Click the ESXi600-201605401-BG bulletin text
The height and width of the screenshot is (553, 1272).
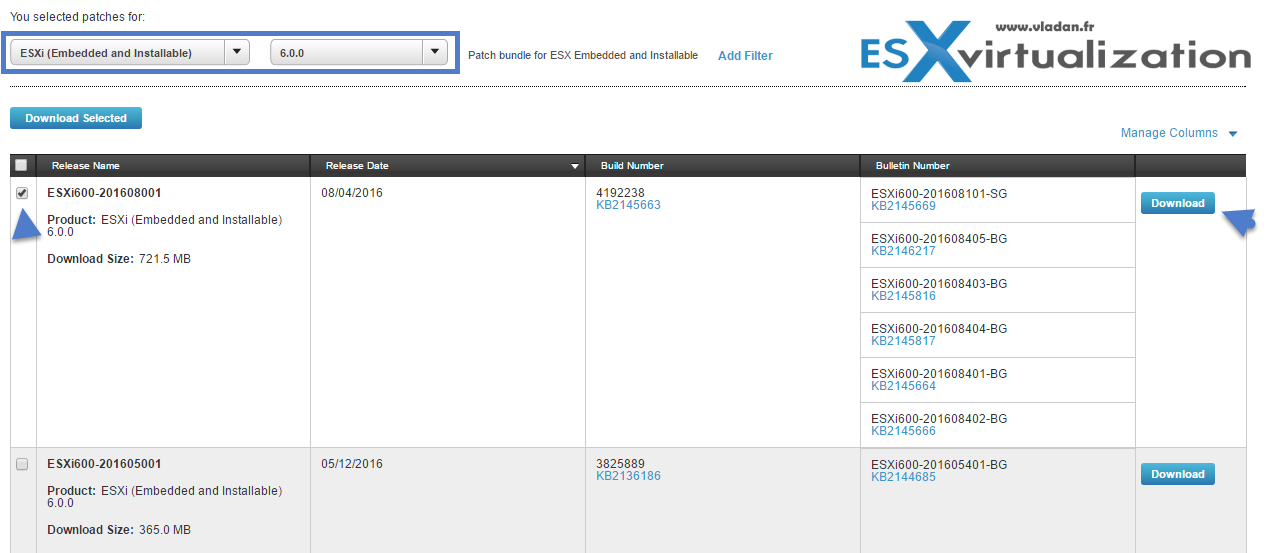click(939, 465)
